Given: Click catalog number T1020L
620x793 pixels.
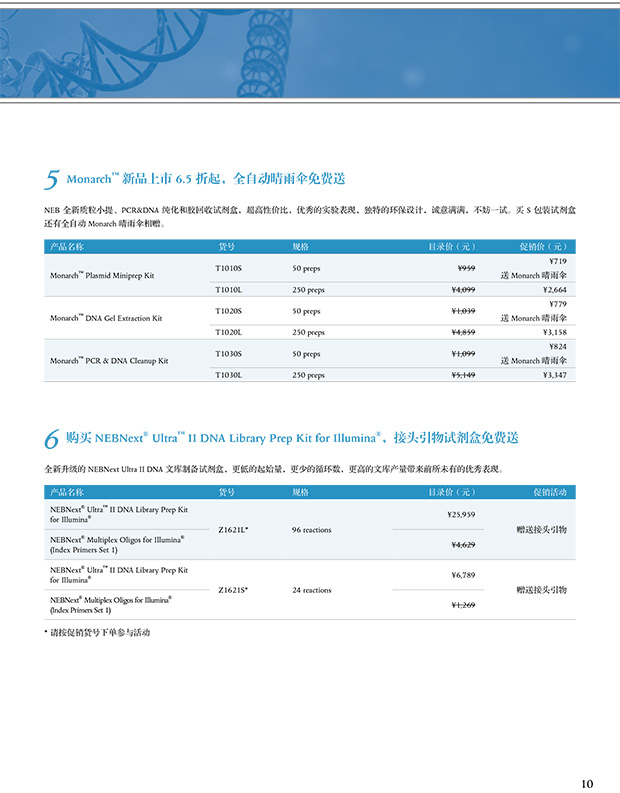Looking at the screenshot, I should tap(229, 332).
